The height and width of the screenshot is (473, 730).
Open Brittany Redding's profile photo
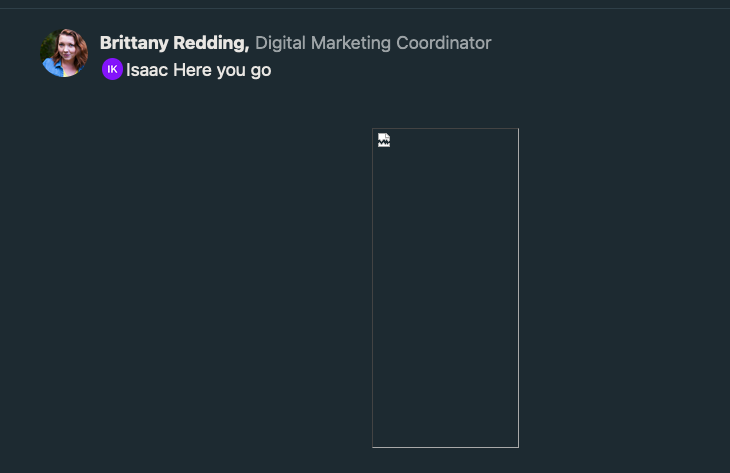coord(64,53)
